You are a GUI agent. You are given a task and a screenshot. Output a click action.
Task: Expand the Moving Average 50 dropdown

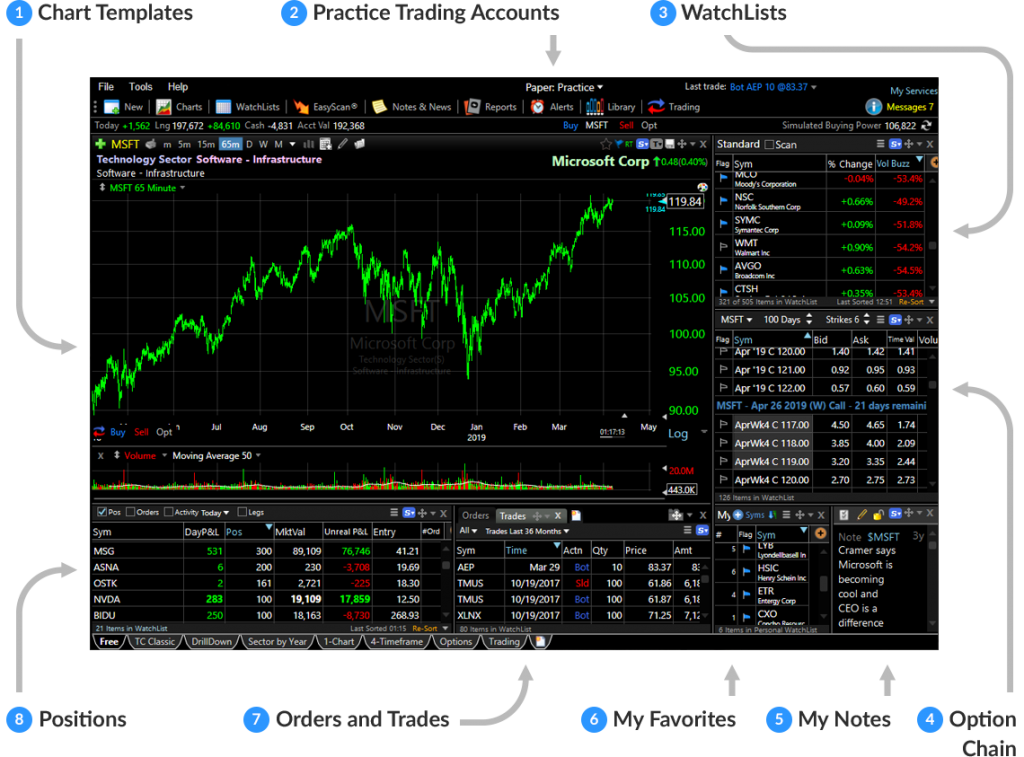coord(258,456)
